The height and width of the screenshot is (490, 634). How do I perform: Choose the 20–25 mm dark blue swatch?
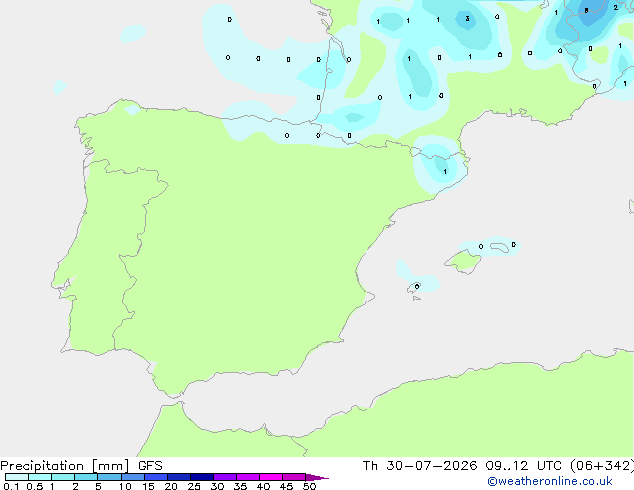pyautogui.click(x=179, y=477)
